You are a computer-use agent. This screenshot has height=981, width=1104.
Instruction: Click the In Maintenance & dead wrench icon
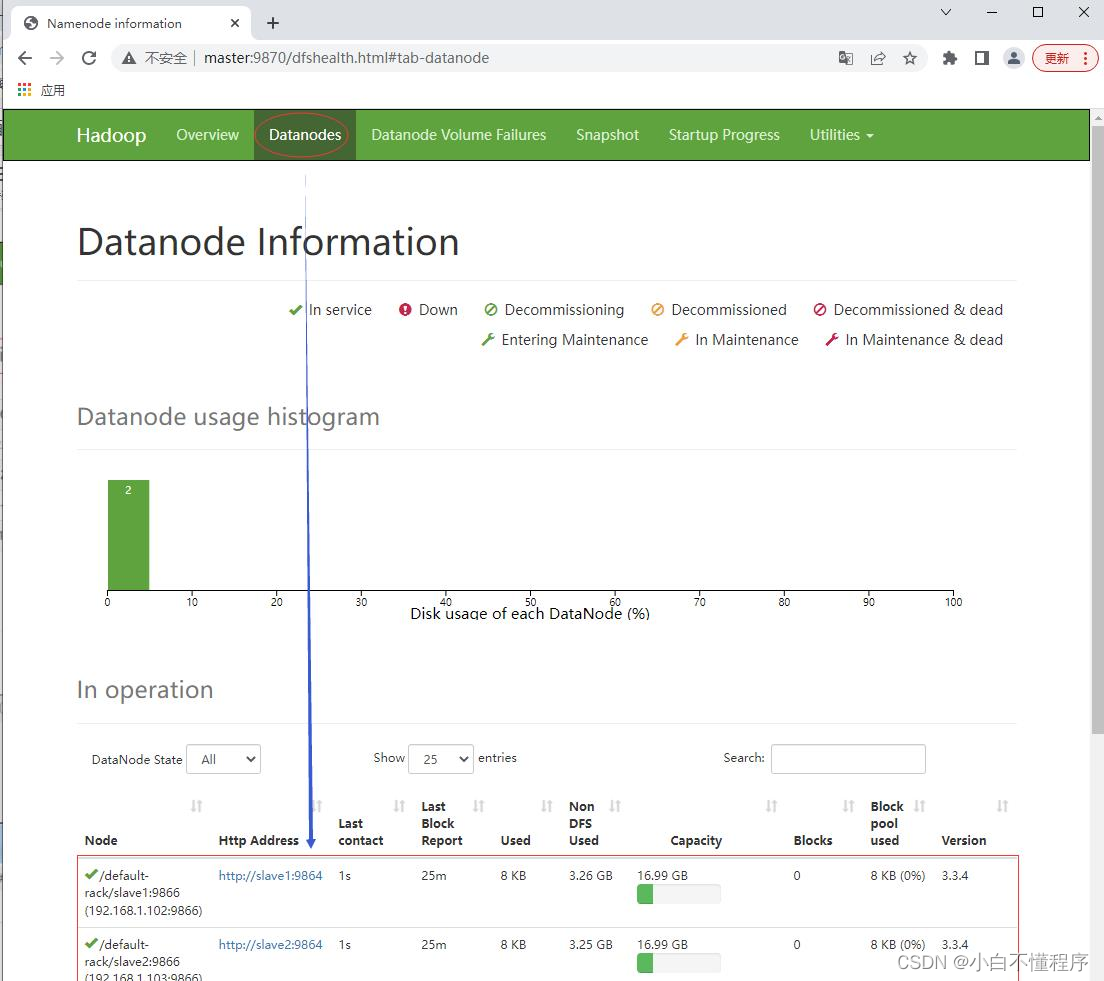(832, 339)
